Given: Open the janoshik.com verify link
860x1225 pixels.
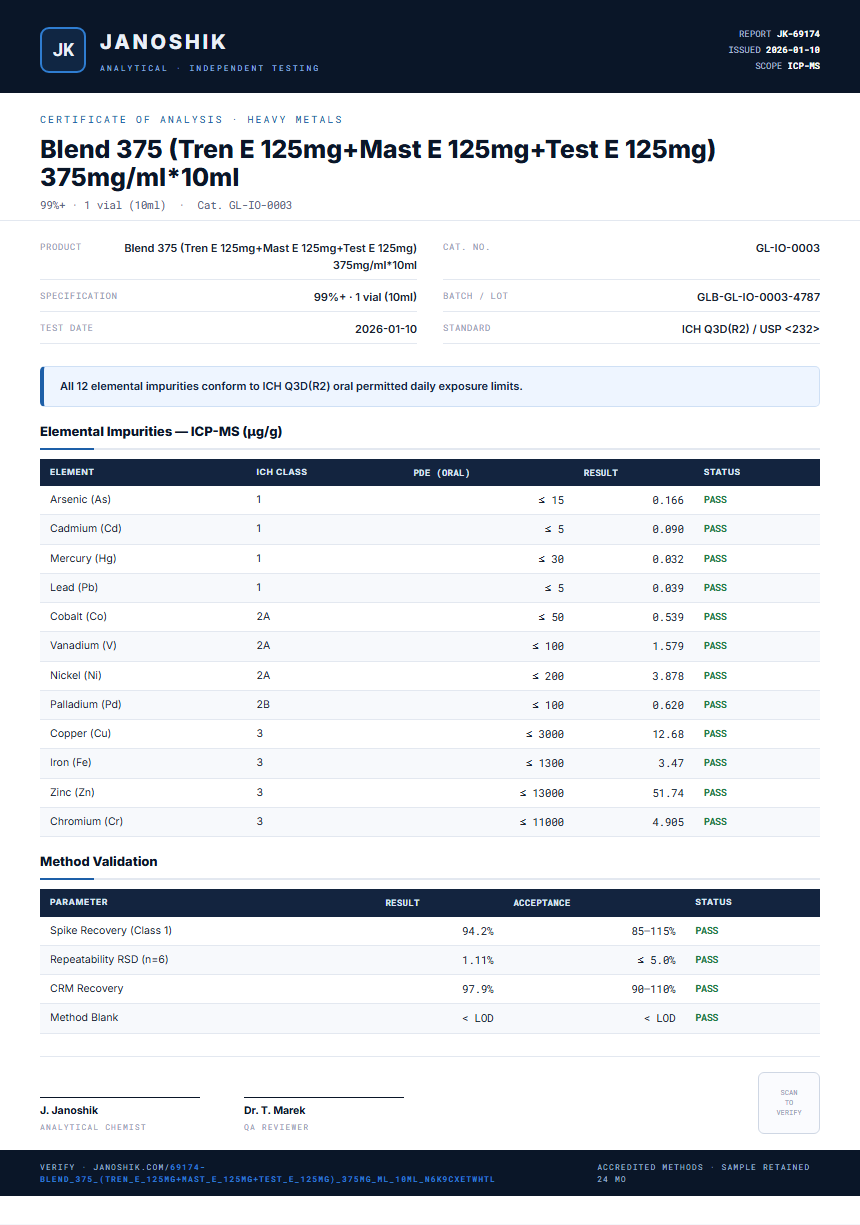Looking at the screenshot, I should coord(267,1173).
